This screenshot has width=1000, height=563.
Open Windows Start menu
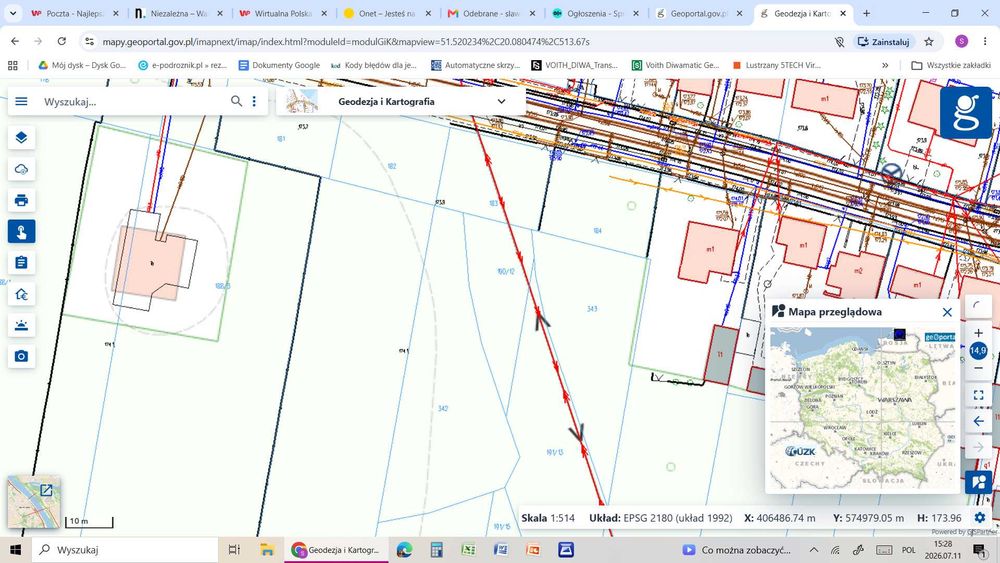click(x=15, y=550)
